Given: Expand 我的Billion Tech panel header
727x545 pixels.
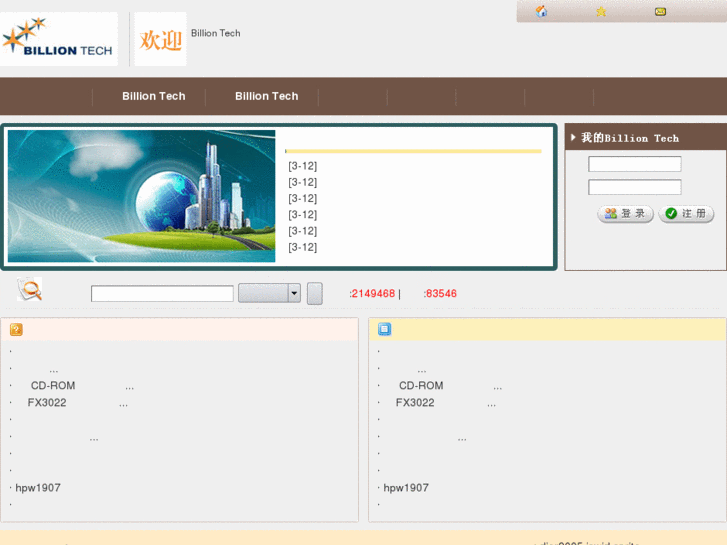Looking at the screenshot, I should (645, 138).
